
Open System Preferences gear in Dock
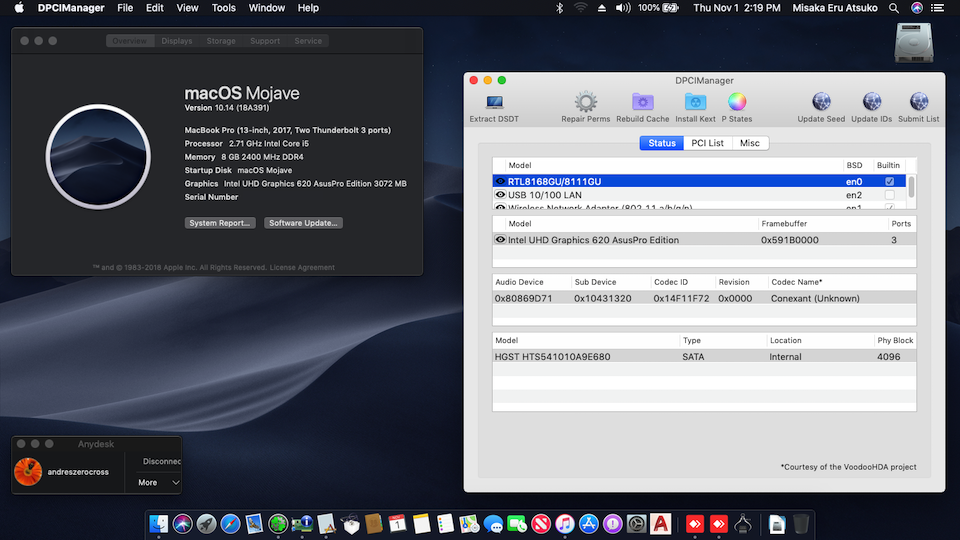(636, 524)
